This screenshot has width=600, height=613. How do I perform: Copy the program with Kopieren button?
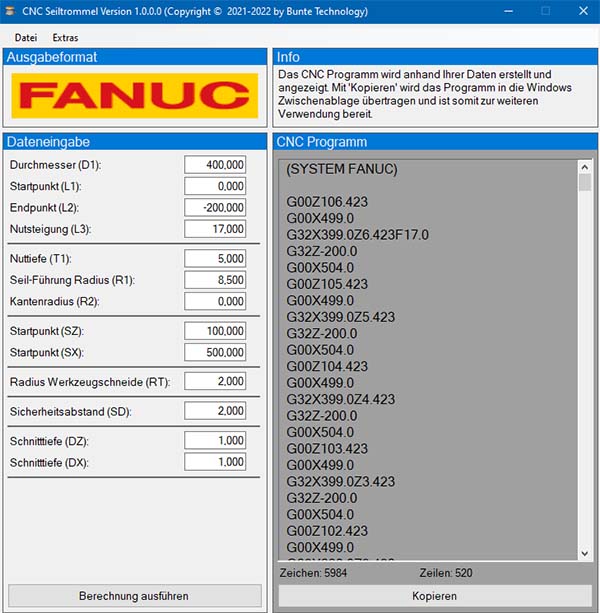pyautogui.click(x=435, y=596)
